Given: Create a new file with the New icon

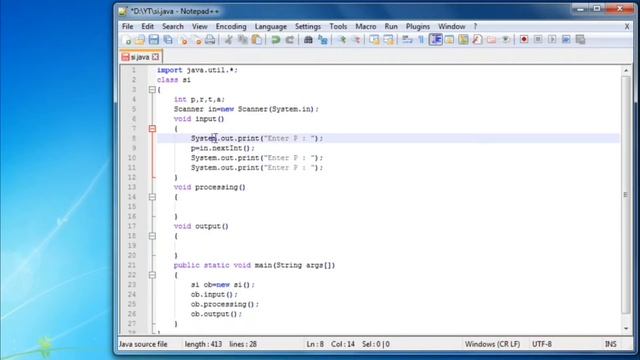Looking at the screenshot, I should pyautogui.click(x=127, y=40).
